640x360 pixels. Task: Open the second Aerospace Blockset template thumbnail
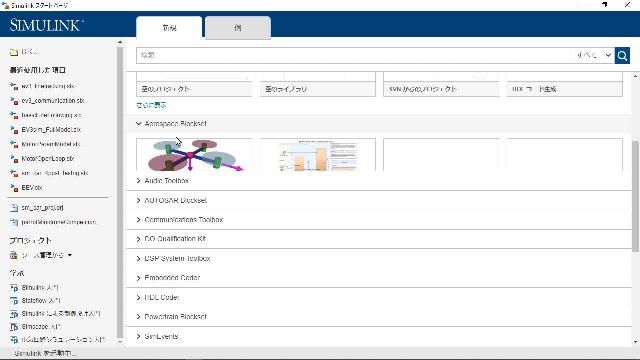click(x=318, y=155)
